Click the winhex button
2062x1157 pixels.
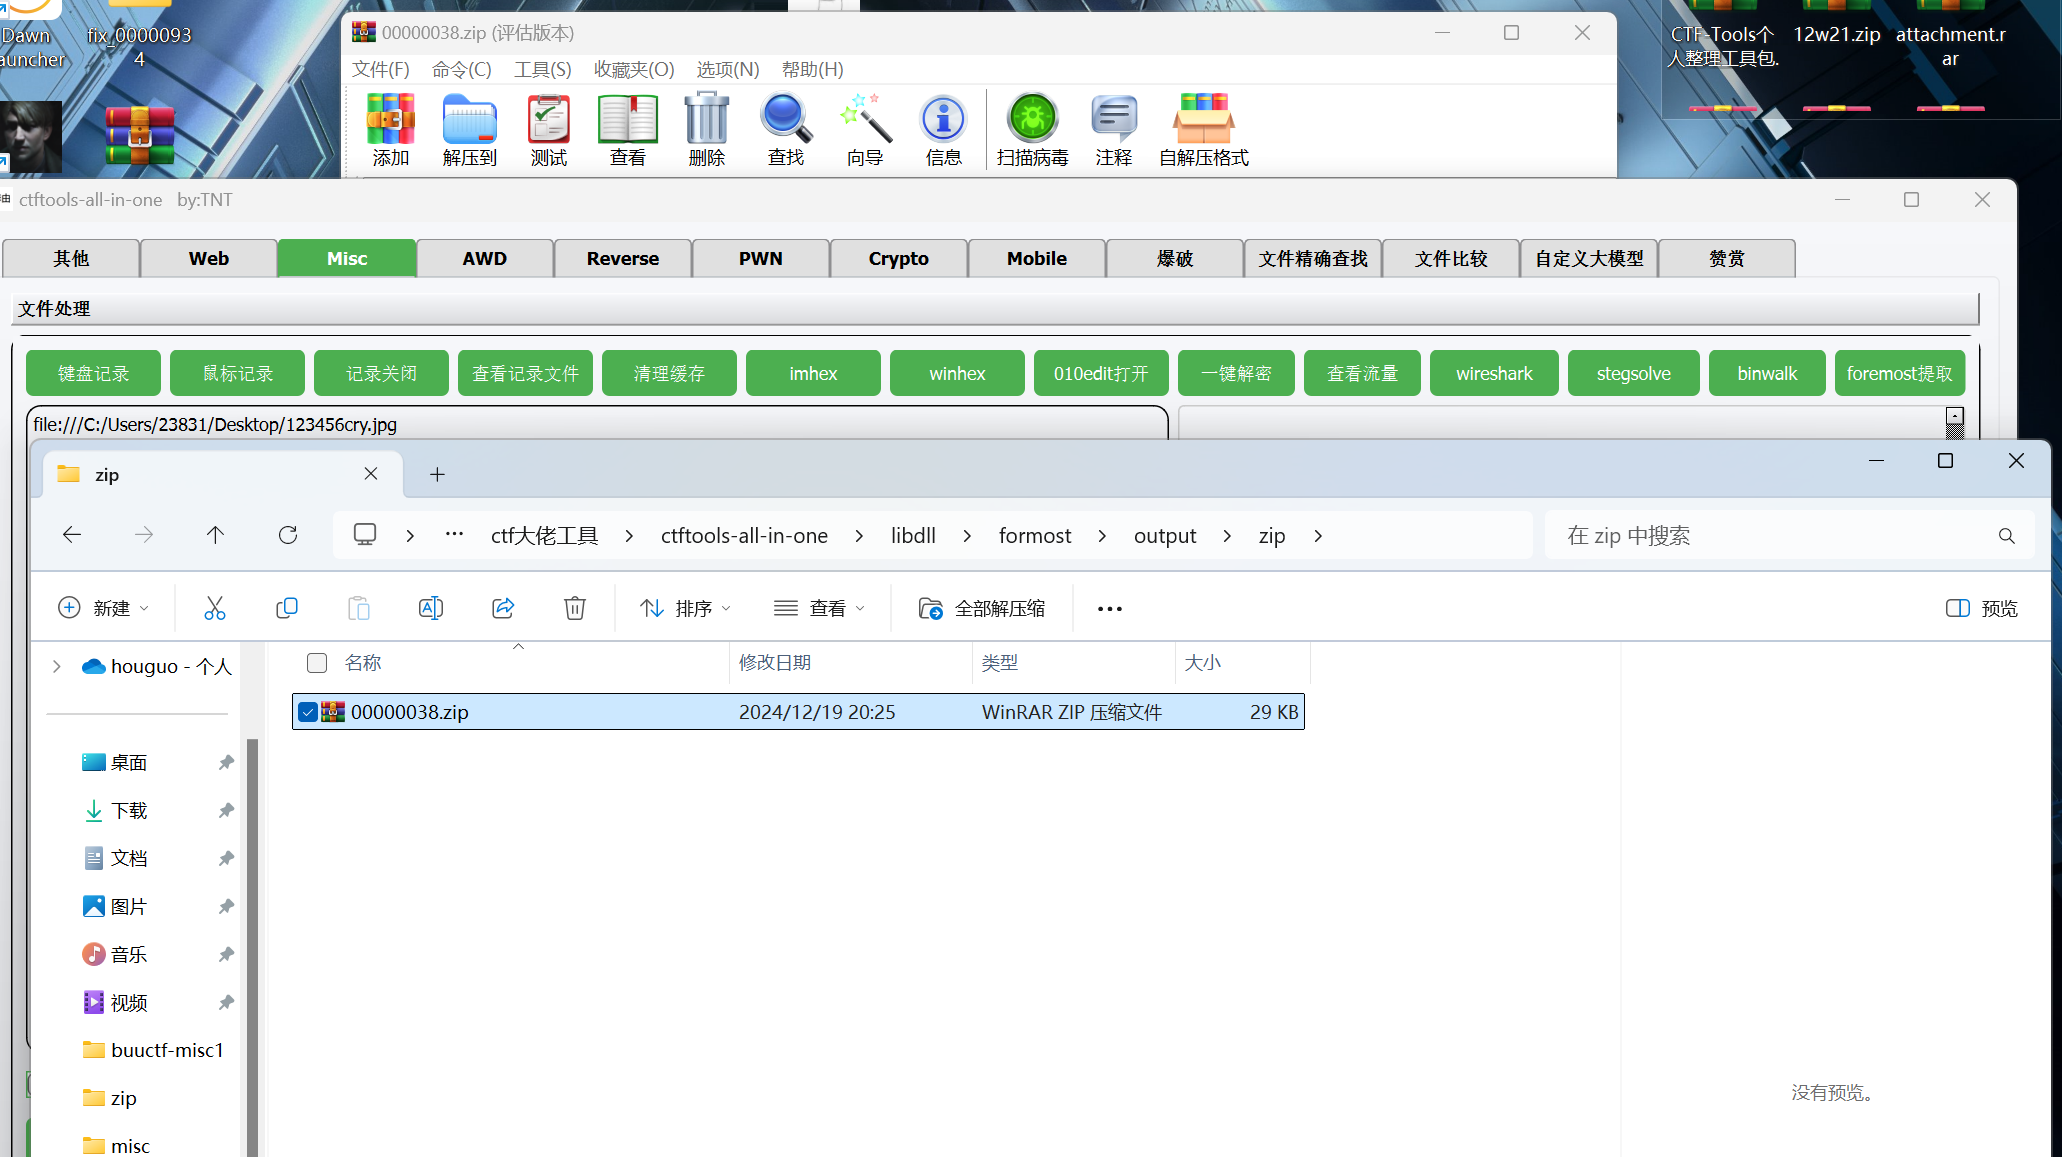point(957,373)
